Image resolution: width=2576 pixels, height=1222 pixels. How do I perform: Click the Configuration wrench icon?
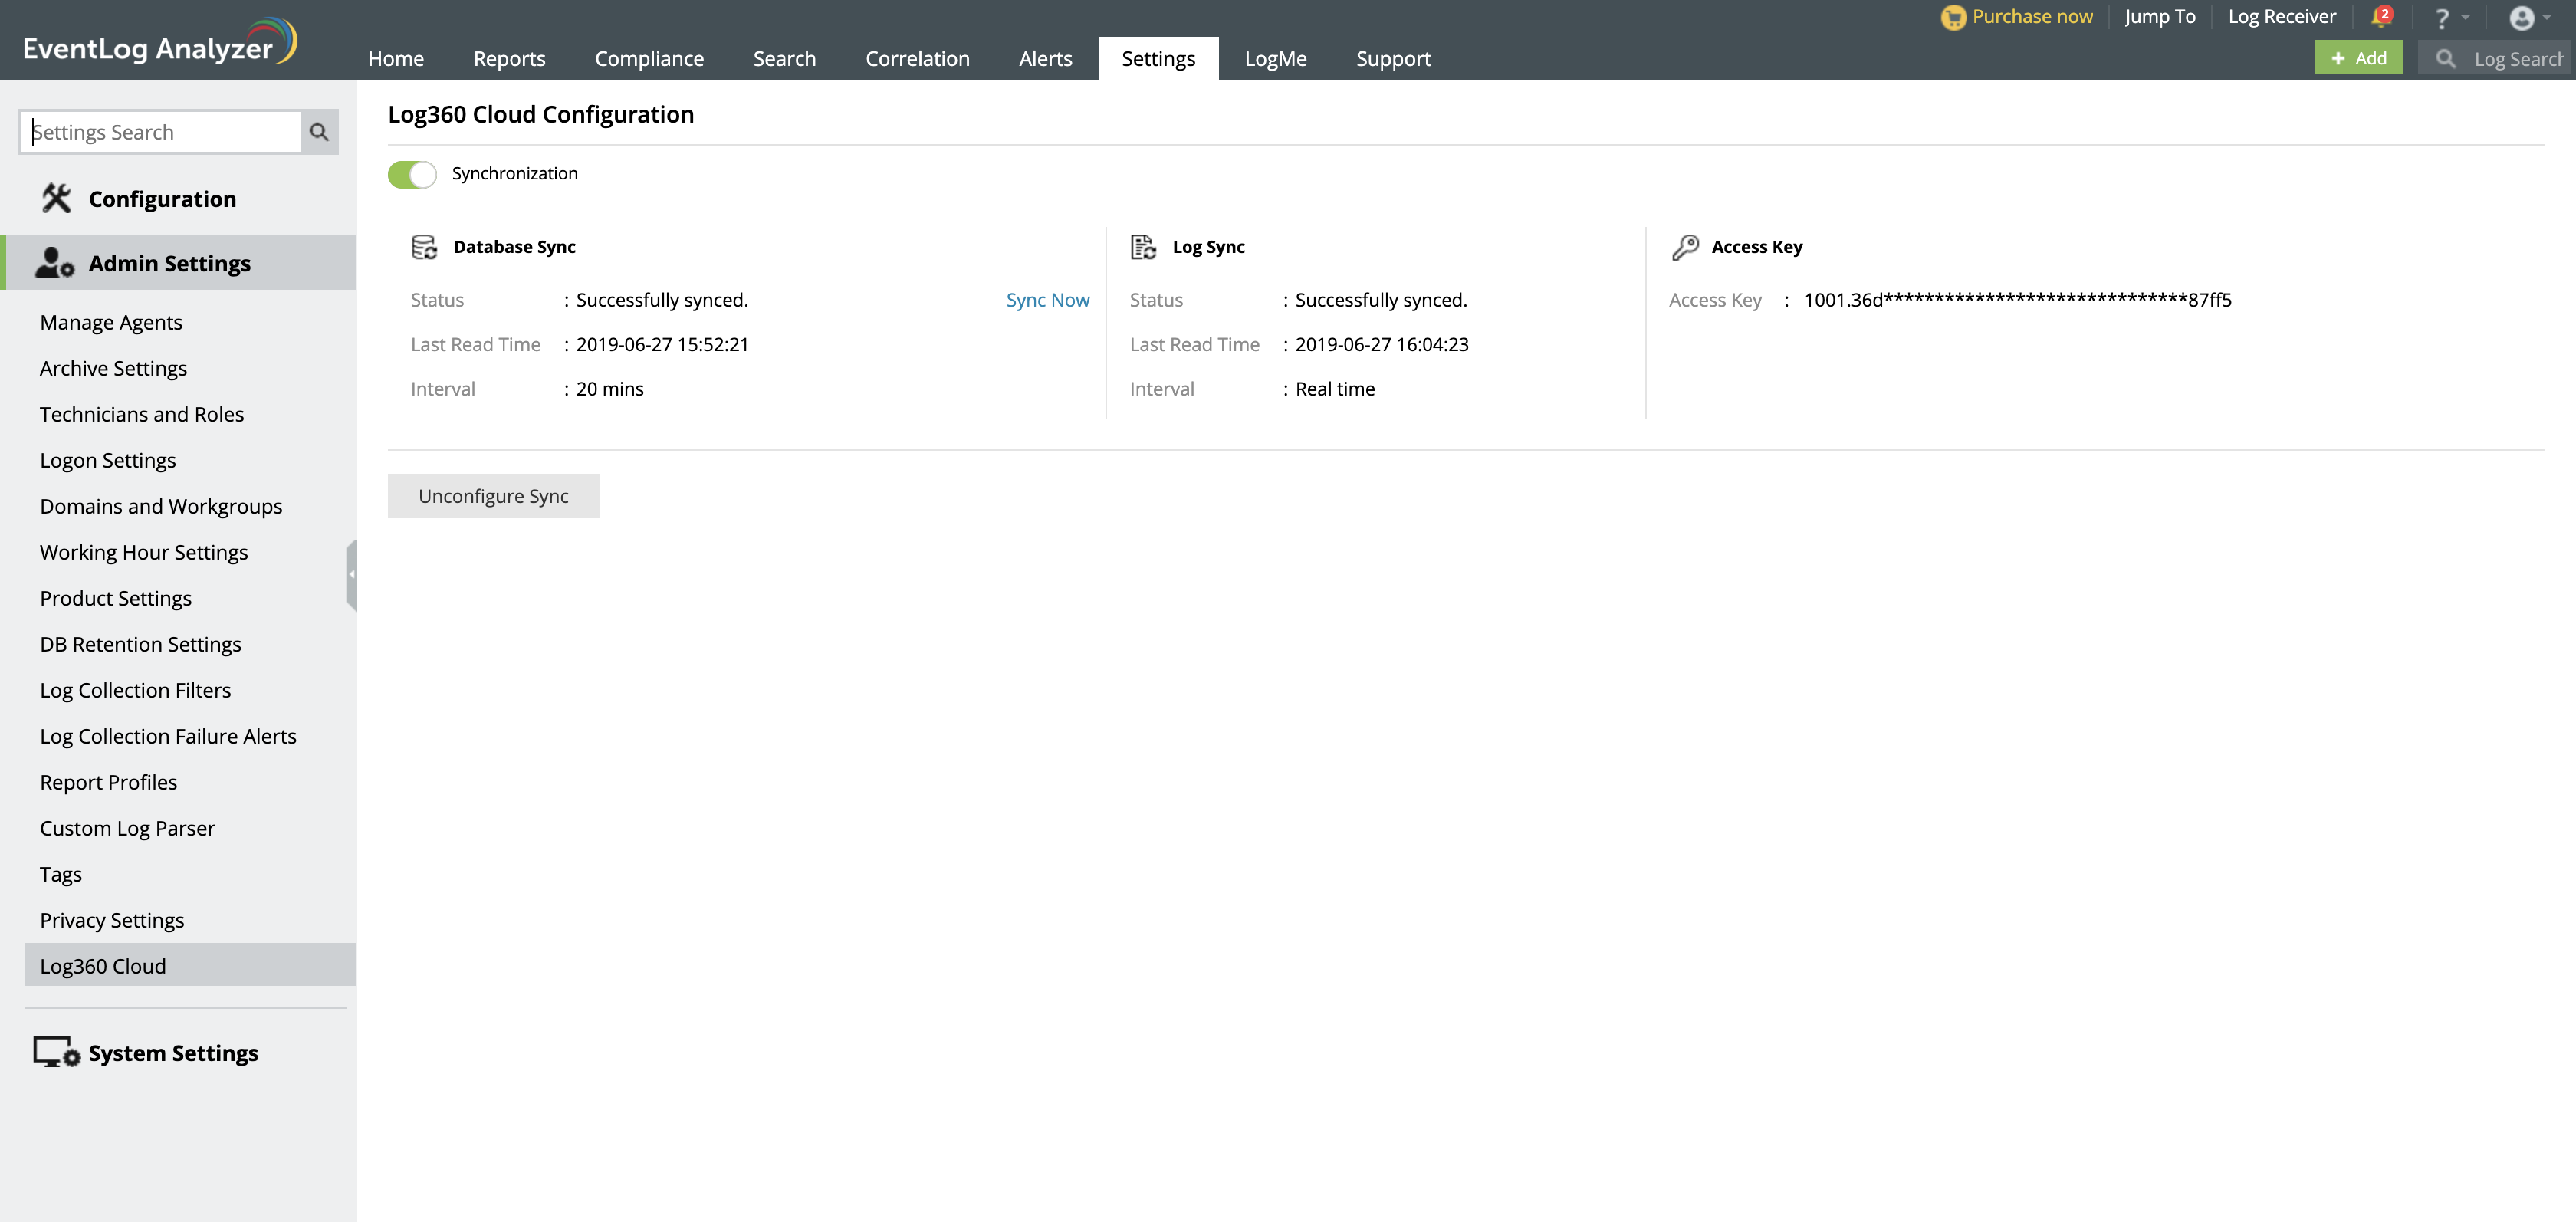pos(57,198)
